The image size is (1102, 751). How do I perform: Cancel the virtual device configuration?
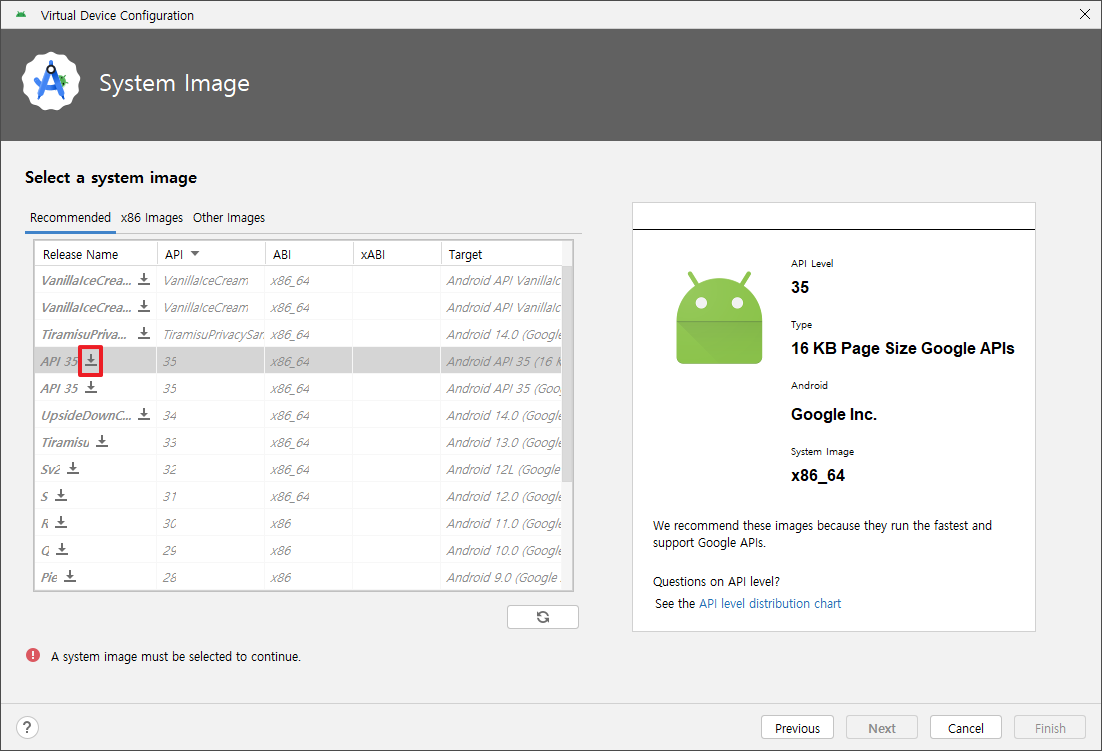click(966, 728)
